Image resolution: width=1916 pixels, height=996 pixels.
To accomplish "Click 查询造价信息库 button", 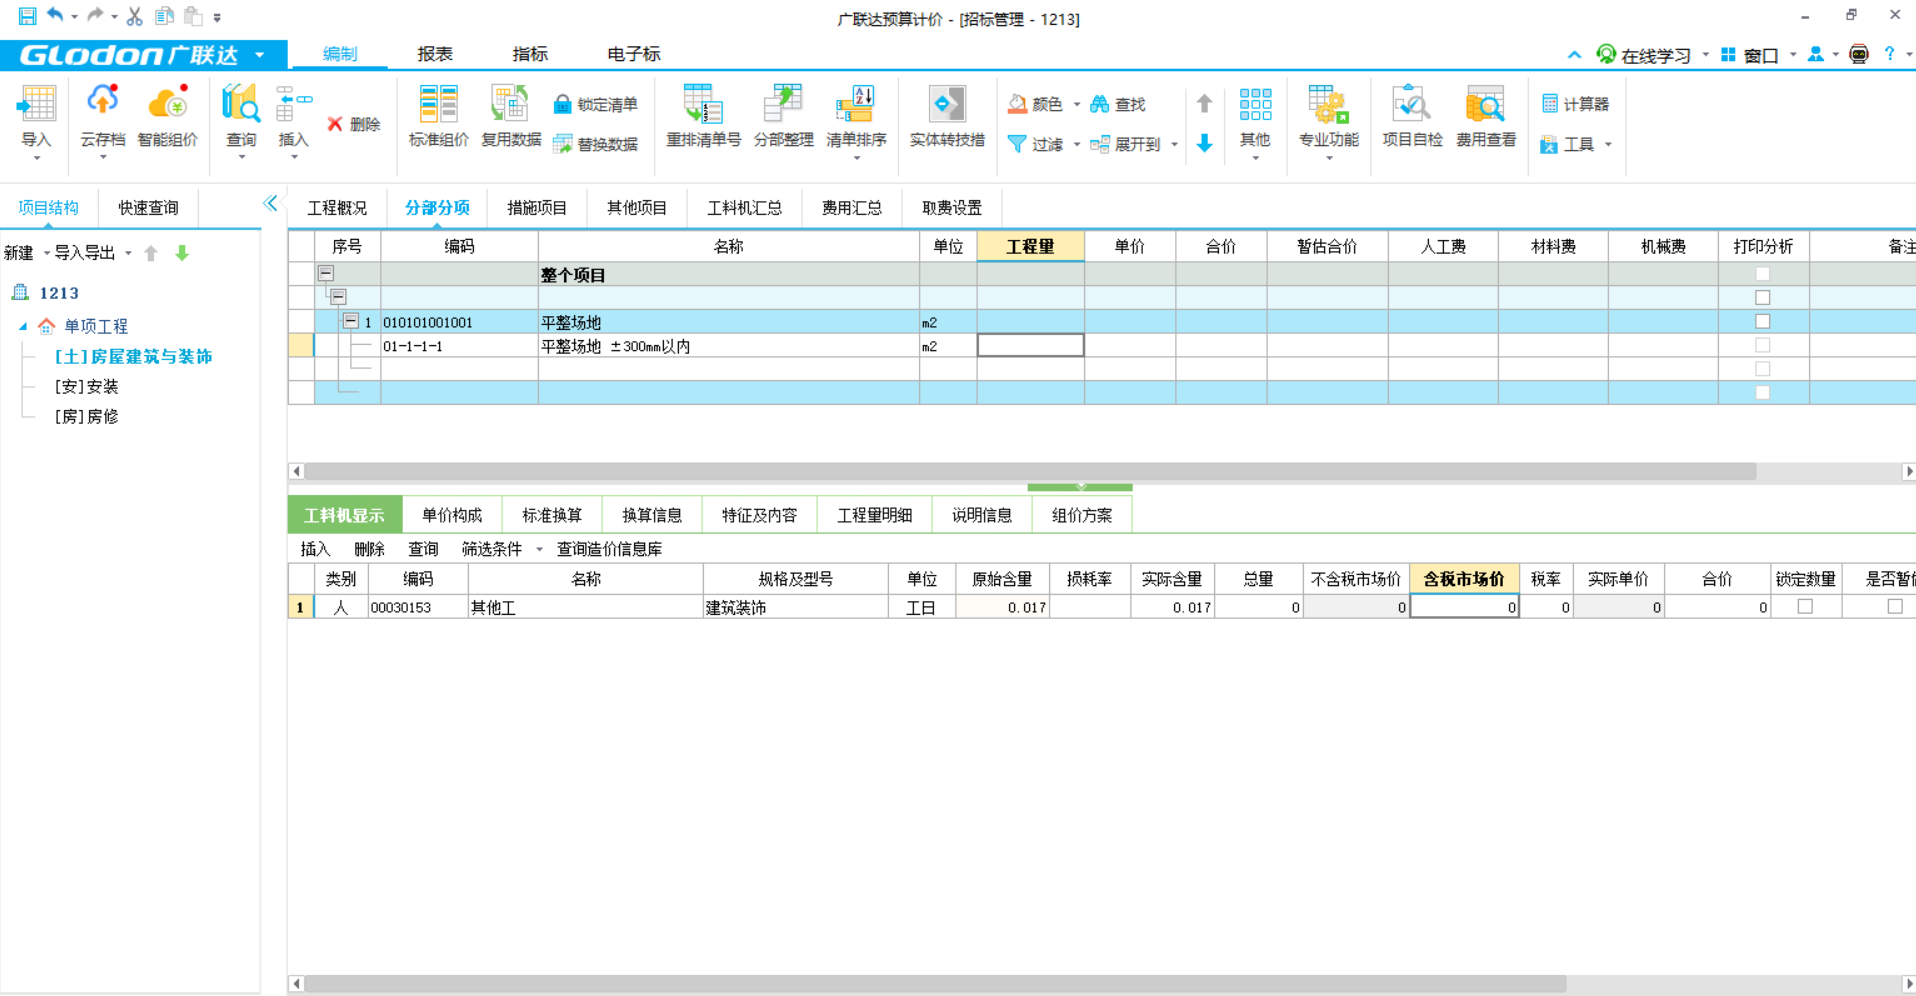I will click(x=609, y=549).
